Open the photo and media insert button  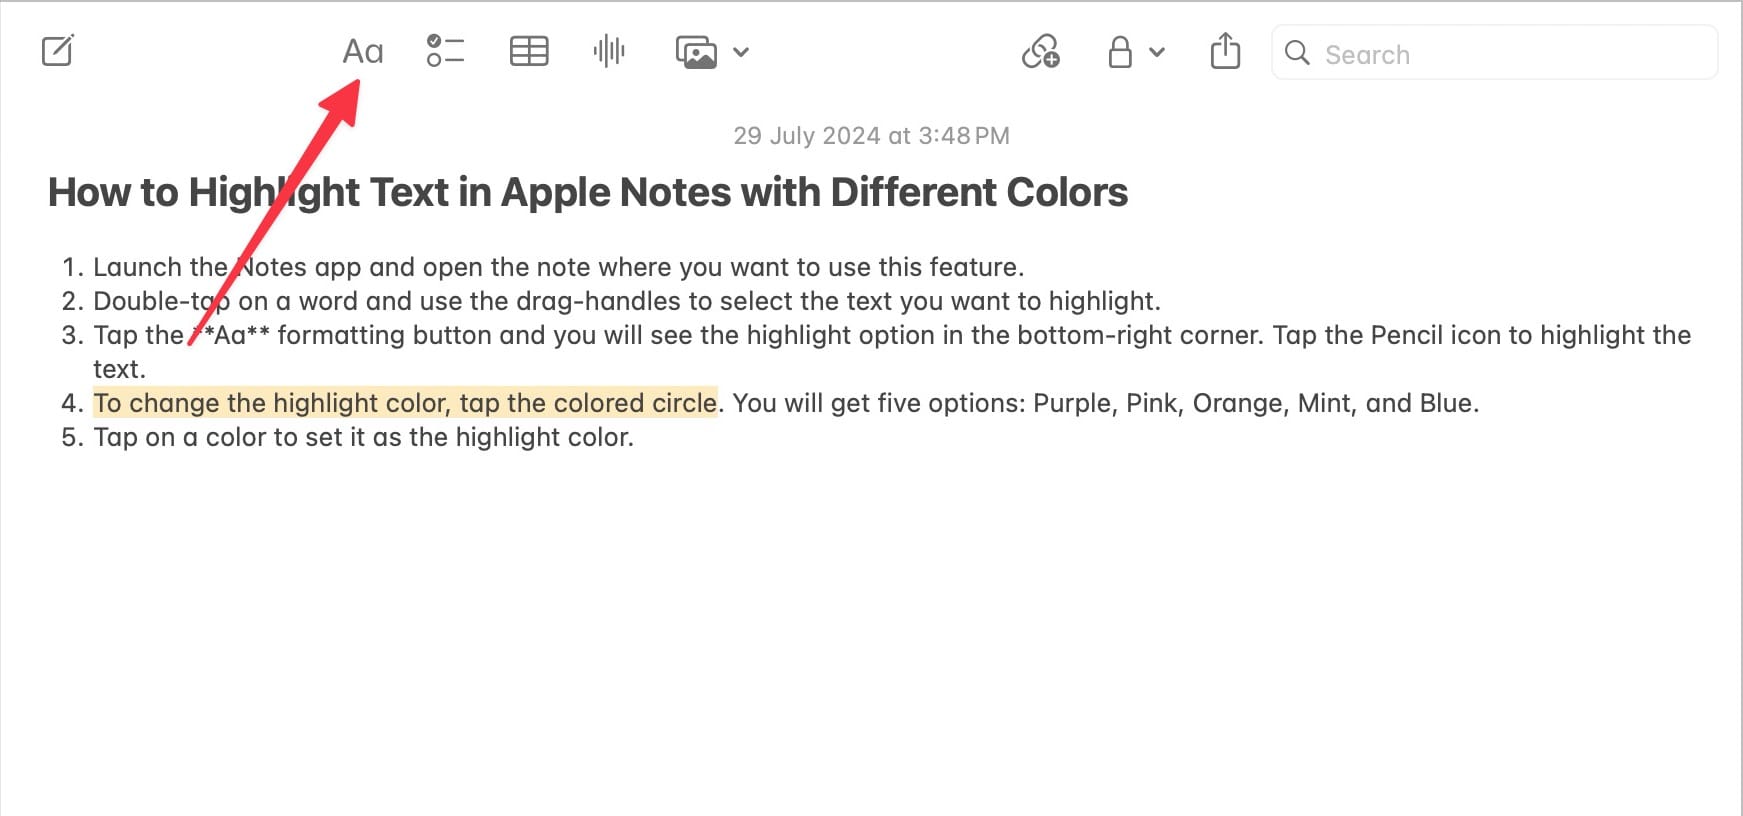[x=696, y=52]
